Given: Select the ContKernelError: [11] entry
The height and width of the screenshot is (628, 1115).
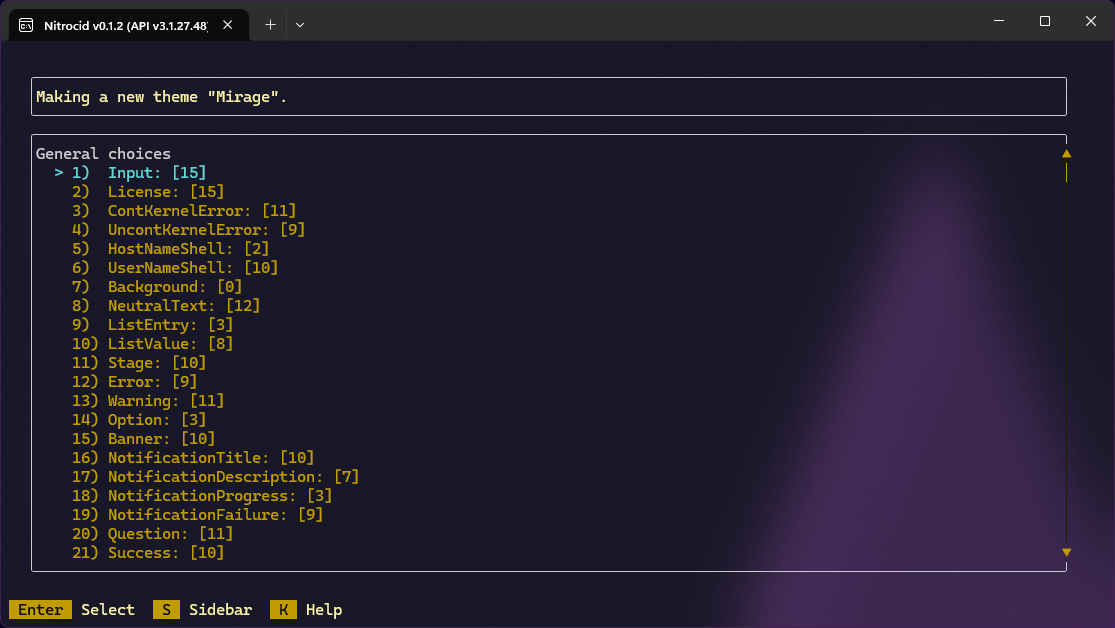Looking at the screenshot, I should pyautogui.click(x=201, y=211).
